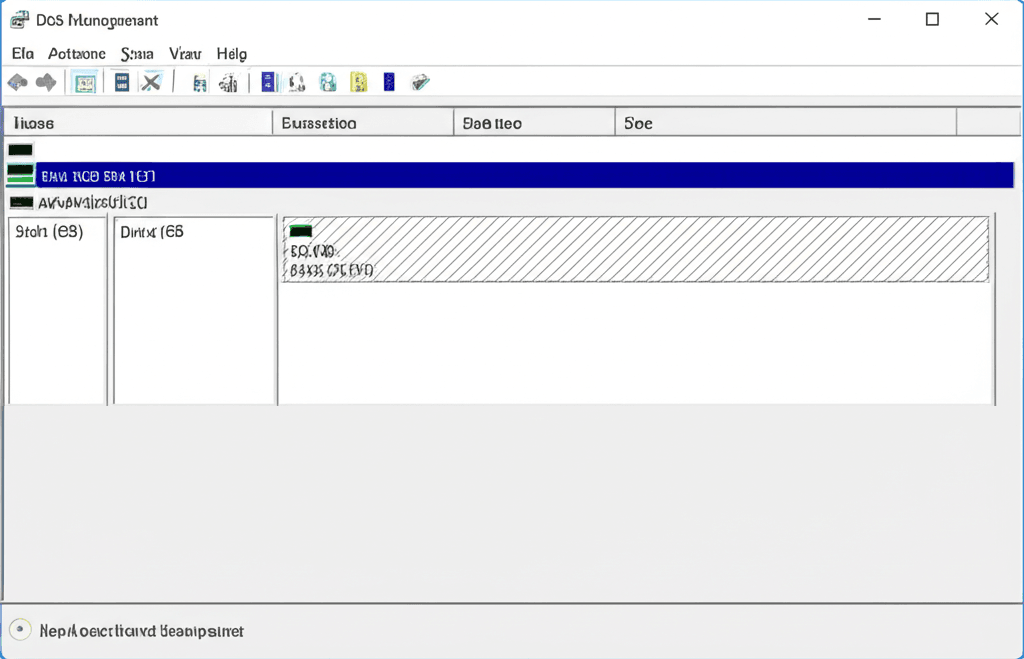
Task: Open the Action menu
Action: click(x=75, y=53)
